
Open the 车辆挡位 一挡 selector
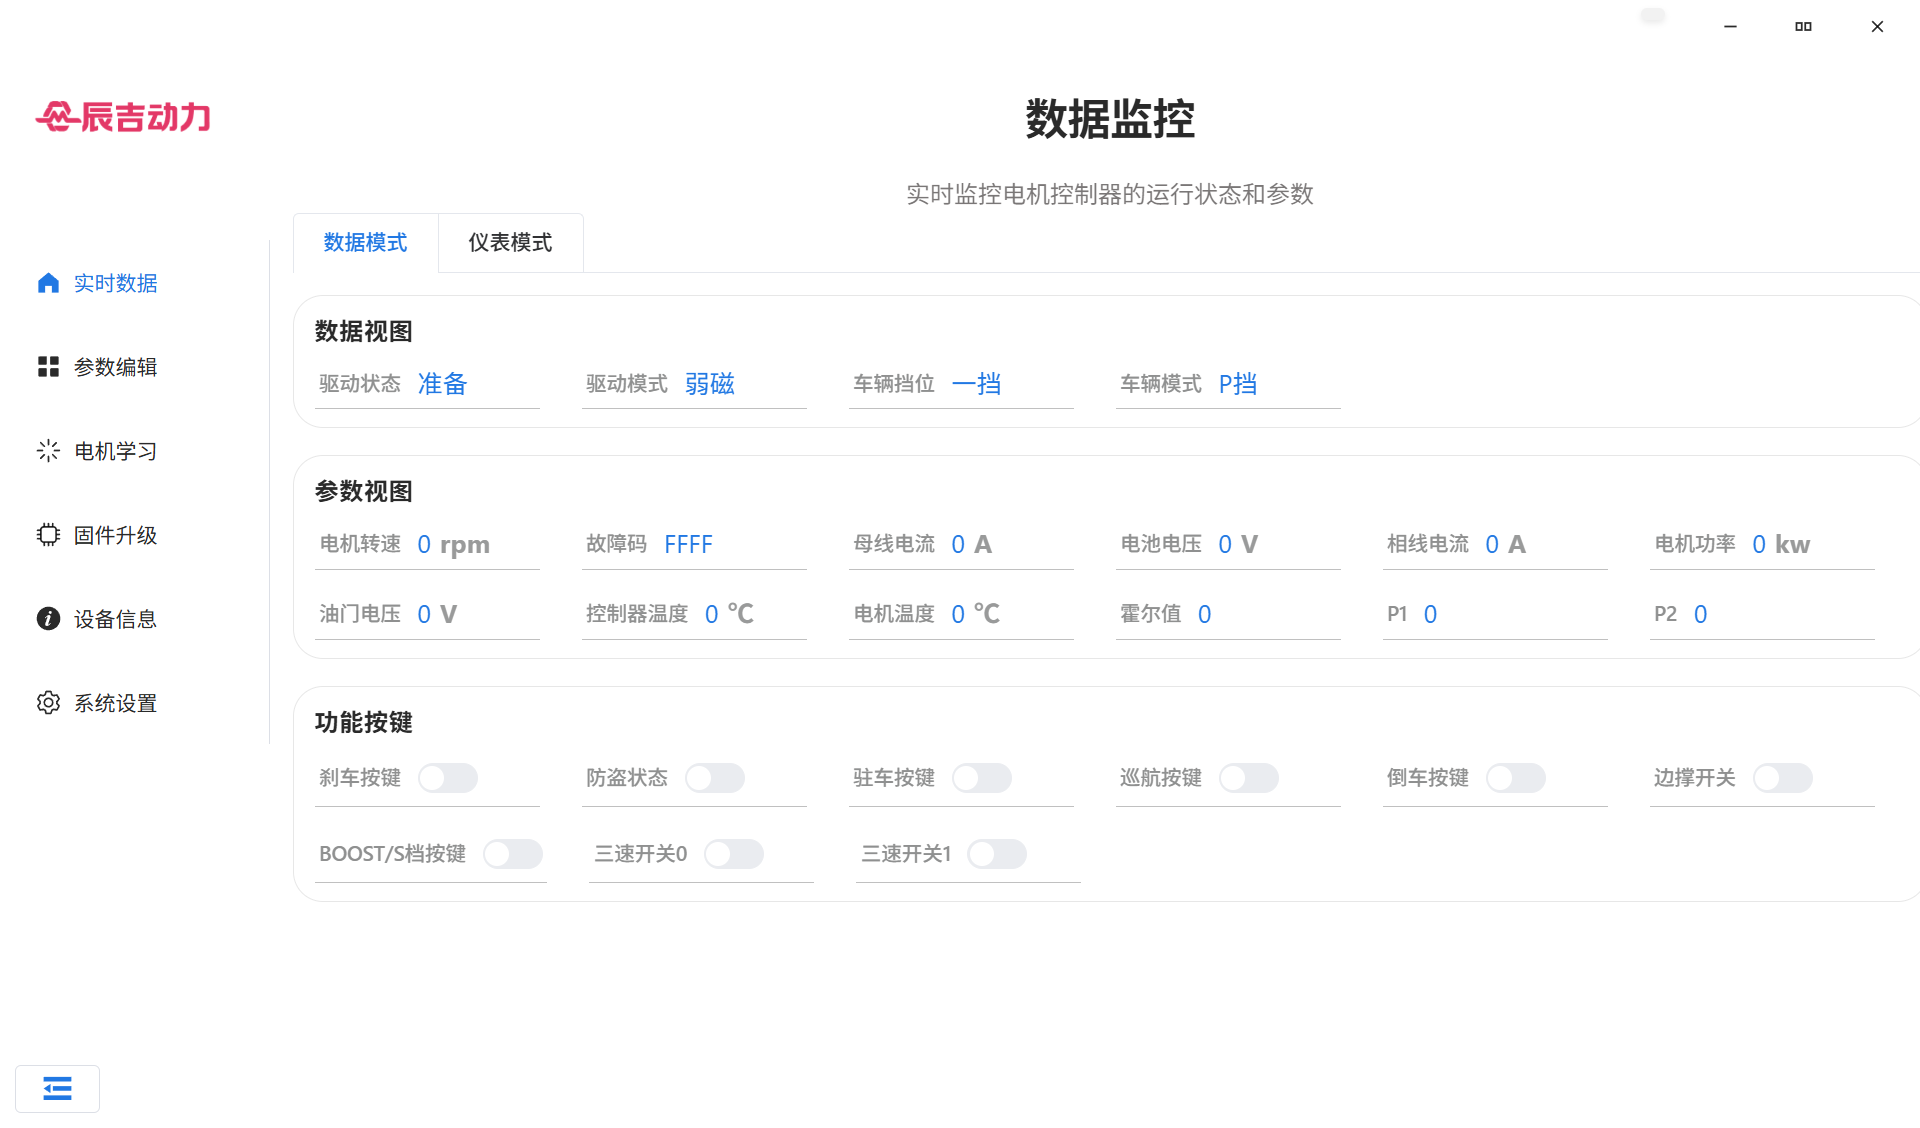tap(977, 384)
